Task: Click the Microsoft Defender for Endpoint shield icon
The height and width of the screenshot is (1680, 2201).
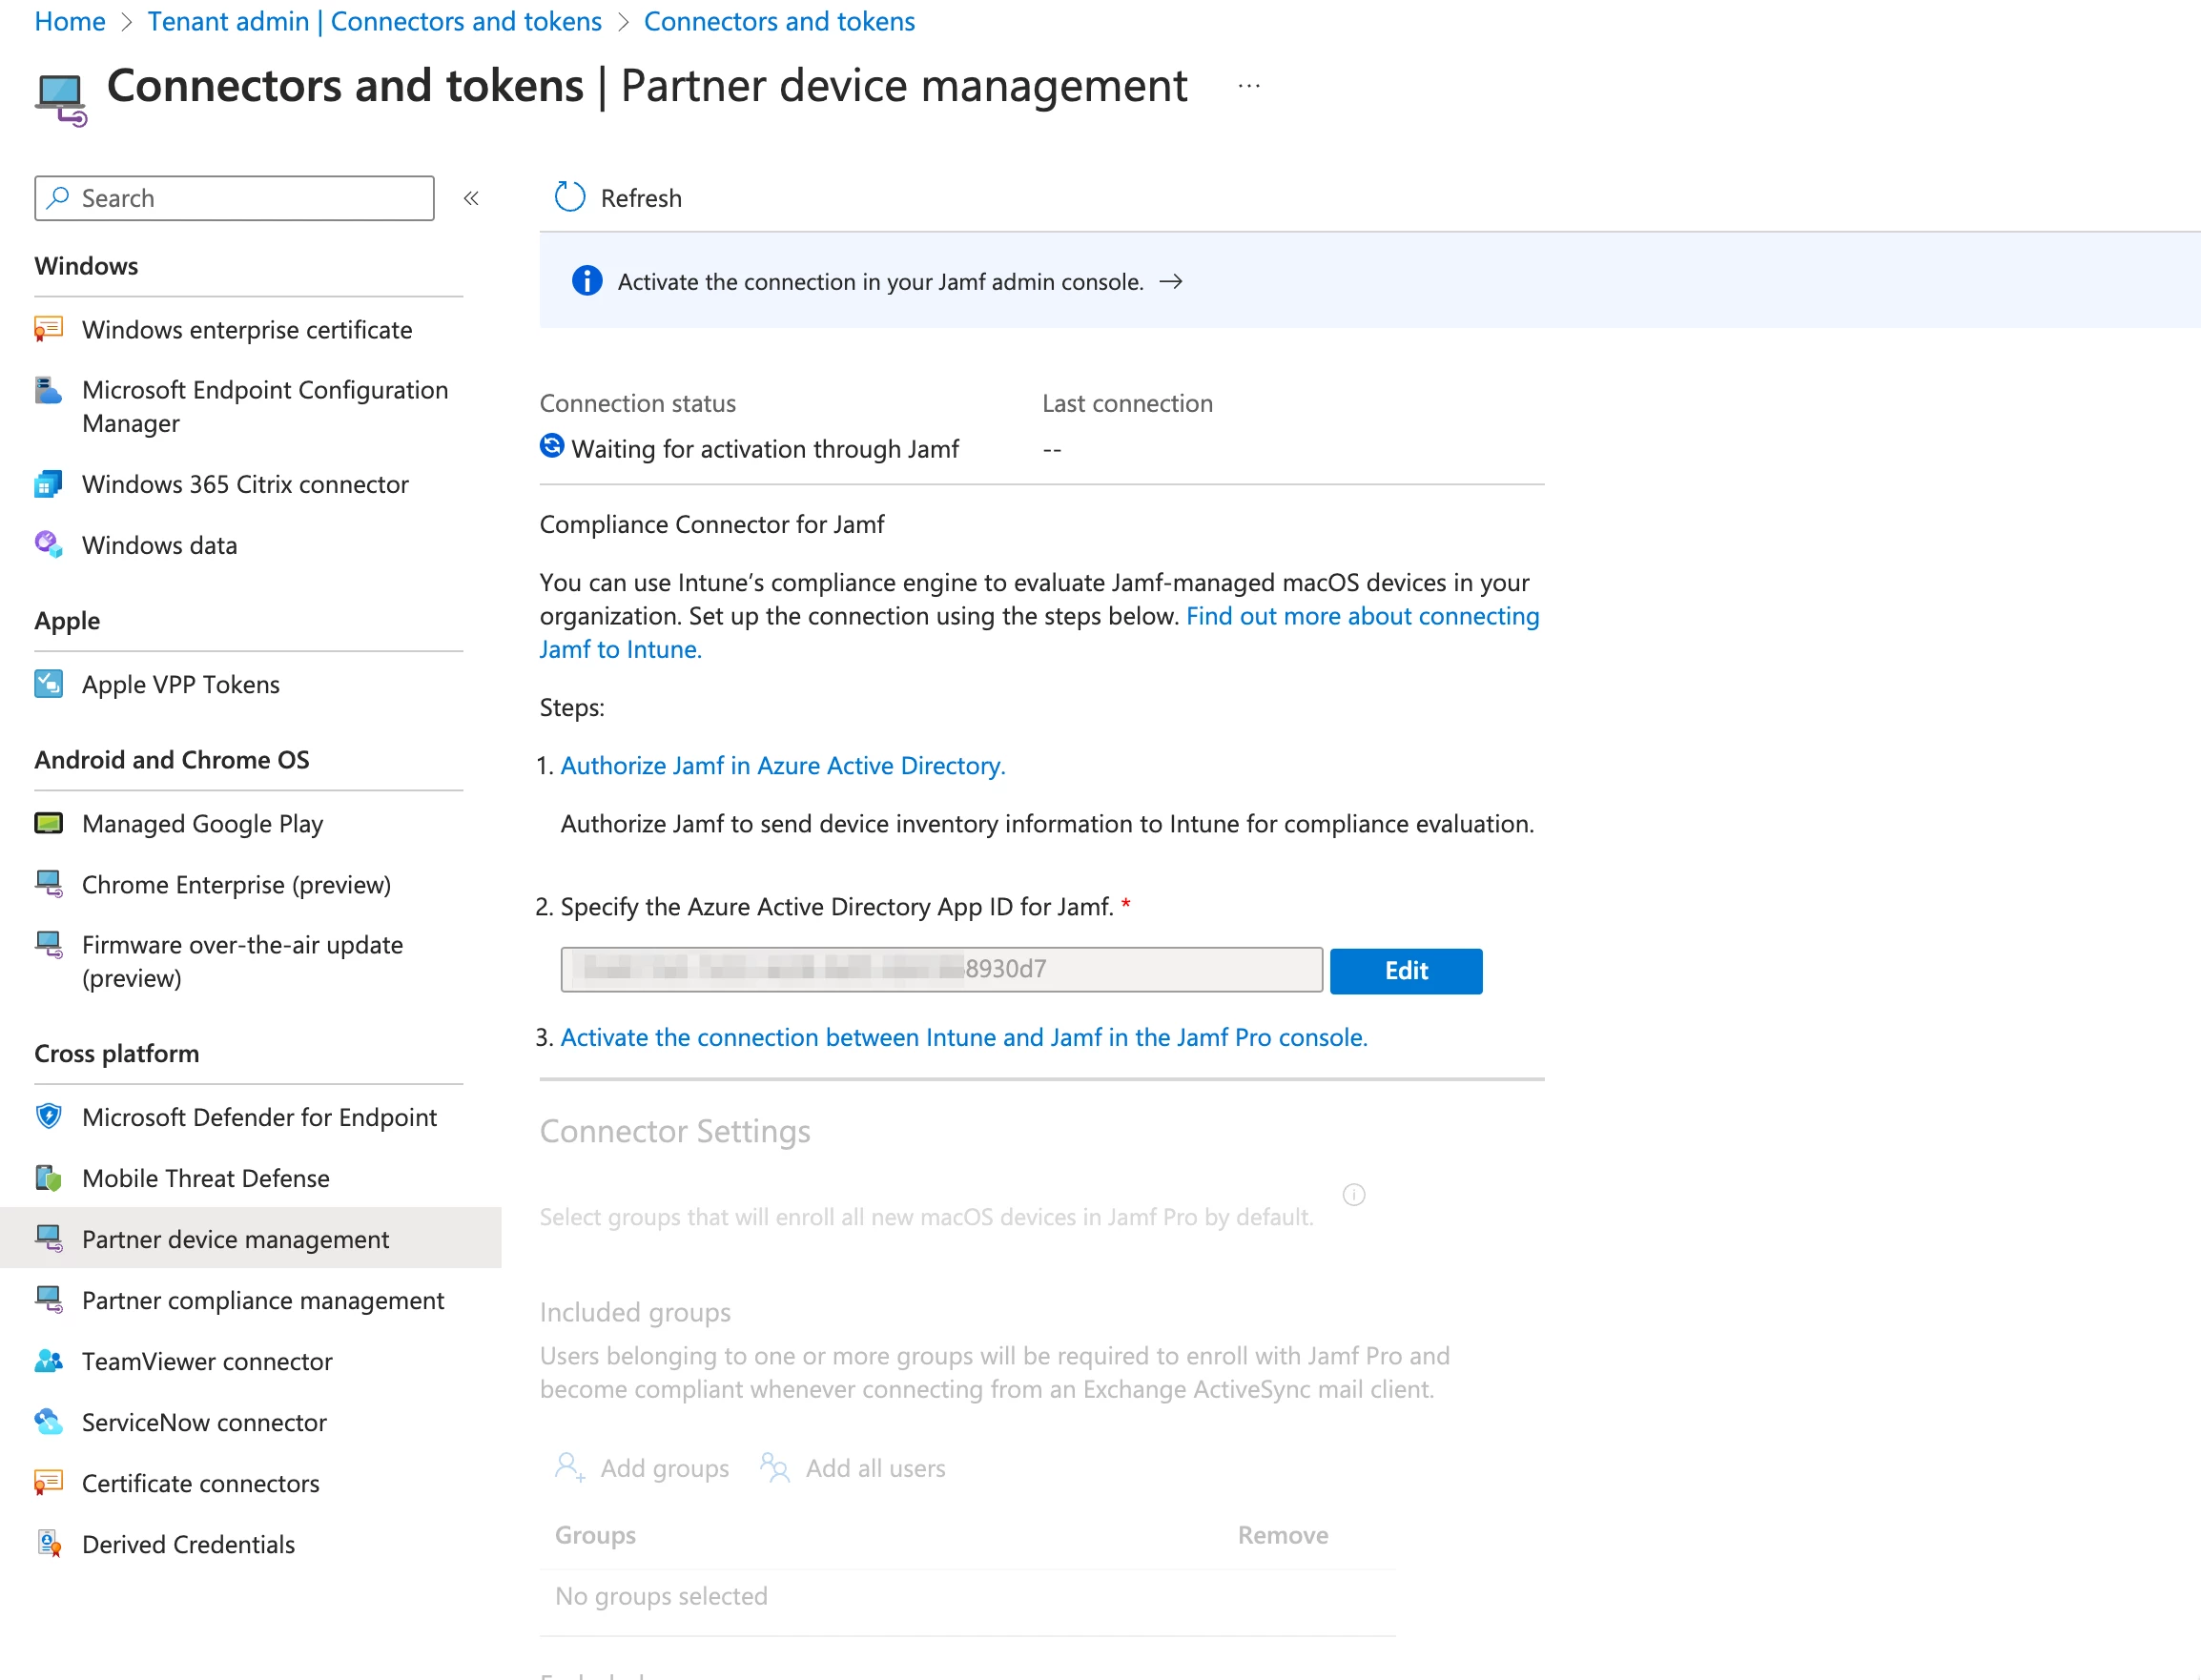Action: point(48,1116)
